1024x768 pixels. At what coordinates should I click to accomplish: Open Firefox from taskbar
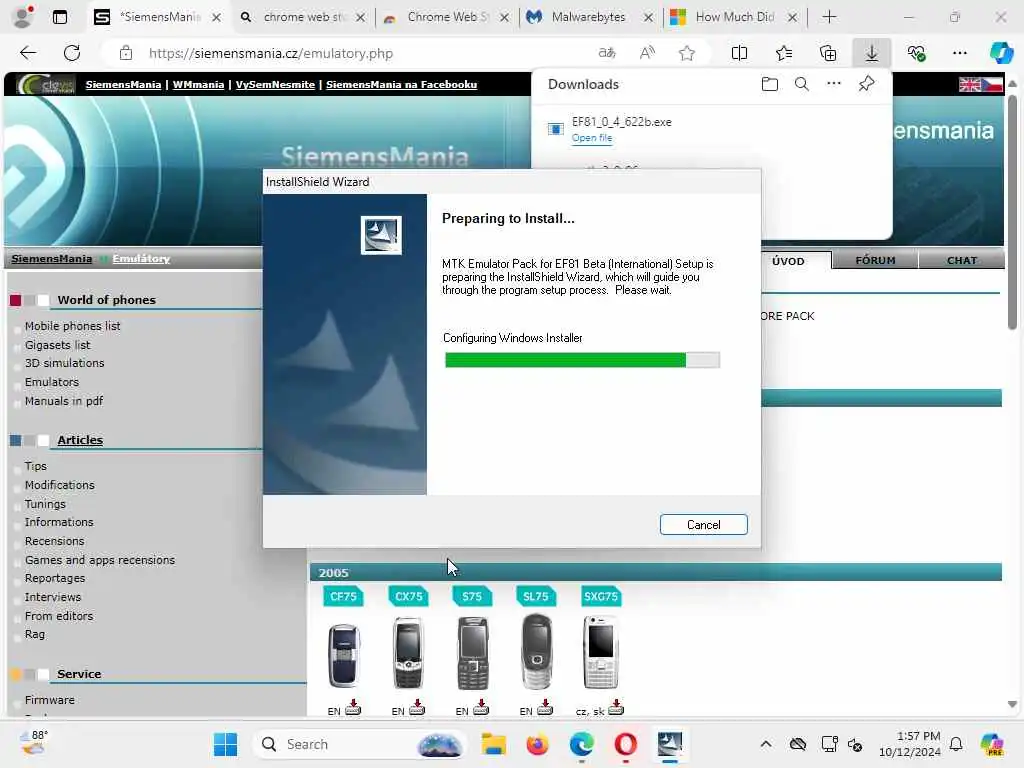537,744
